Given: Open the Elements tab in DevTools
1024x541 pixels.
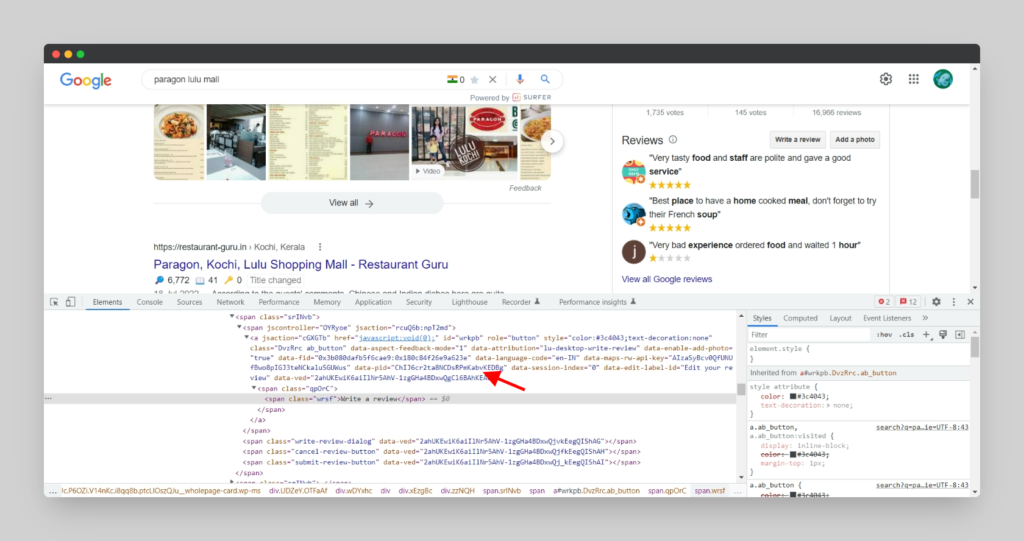Looking at the screenshot, I should [x=107, y=302].
